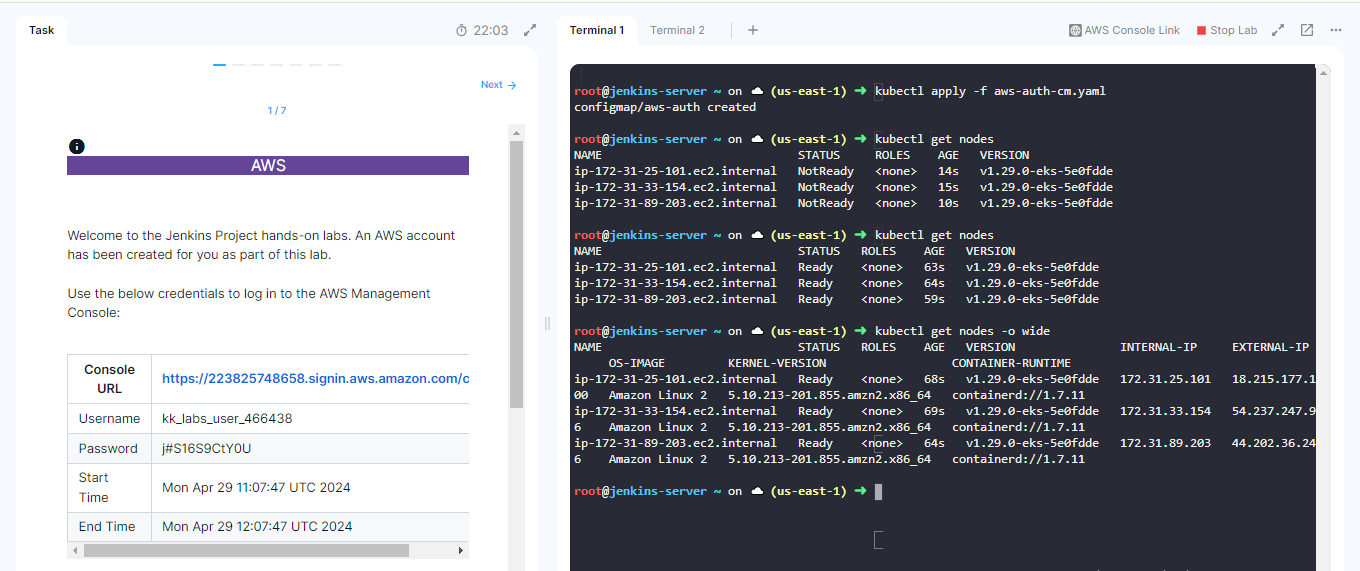The width and height of the screenshot is (1360, 571).
Task: Click the EXTERNAL-IP column header
Action: click(1270, 347)
